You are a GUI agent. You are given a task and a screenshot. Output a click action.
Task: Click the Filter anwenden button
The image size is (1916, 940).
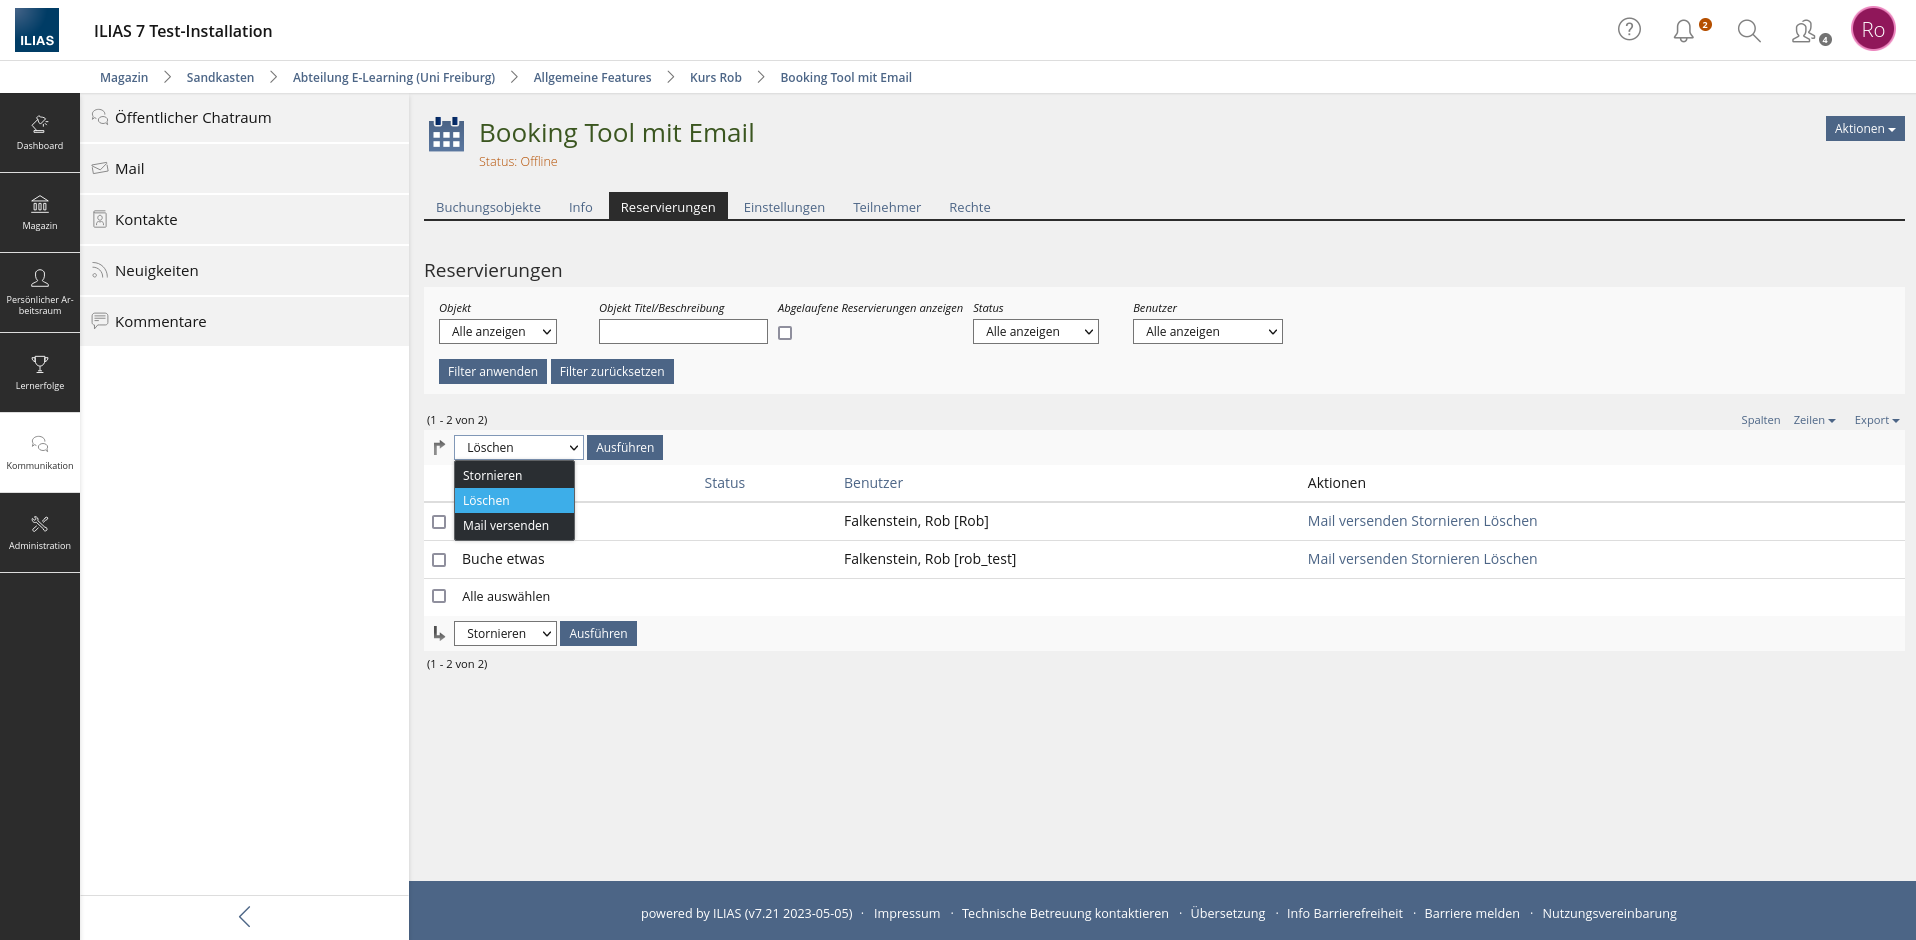[x=492, y=372]
